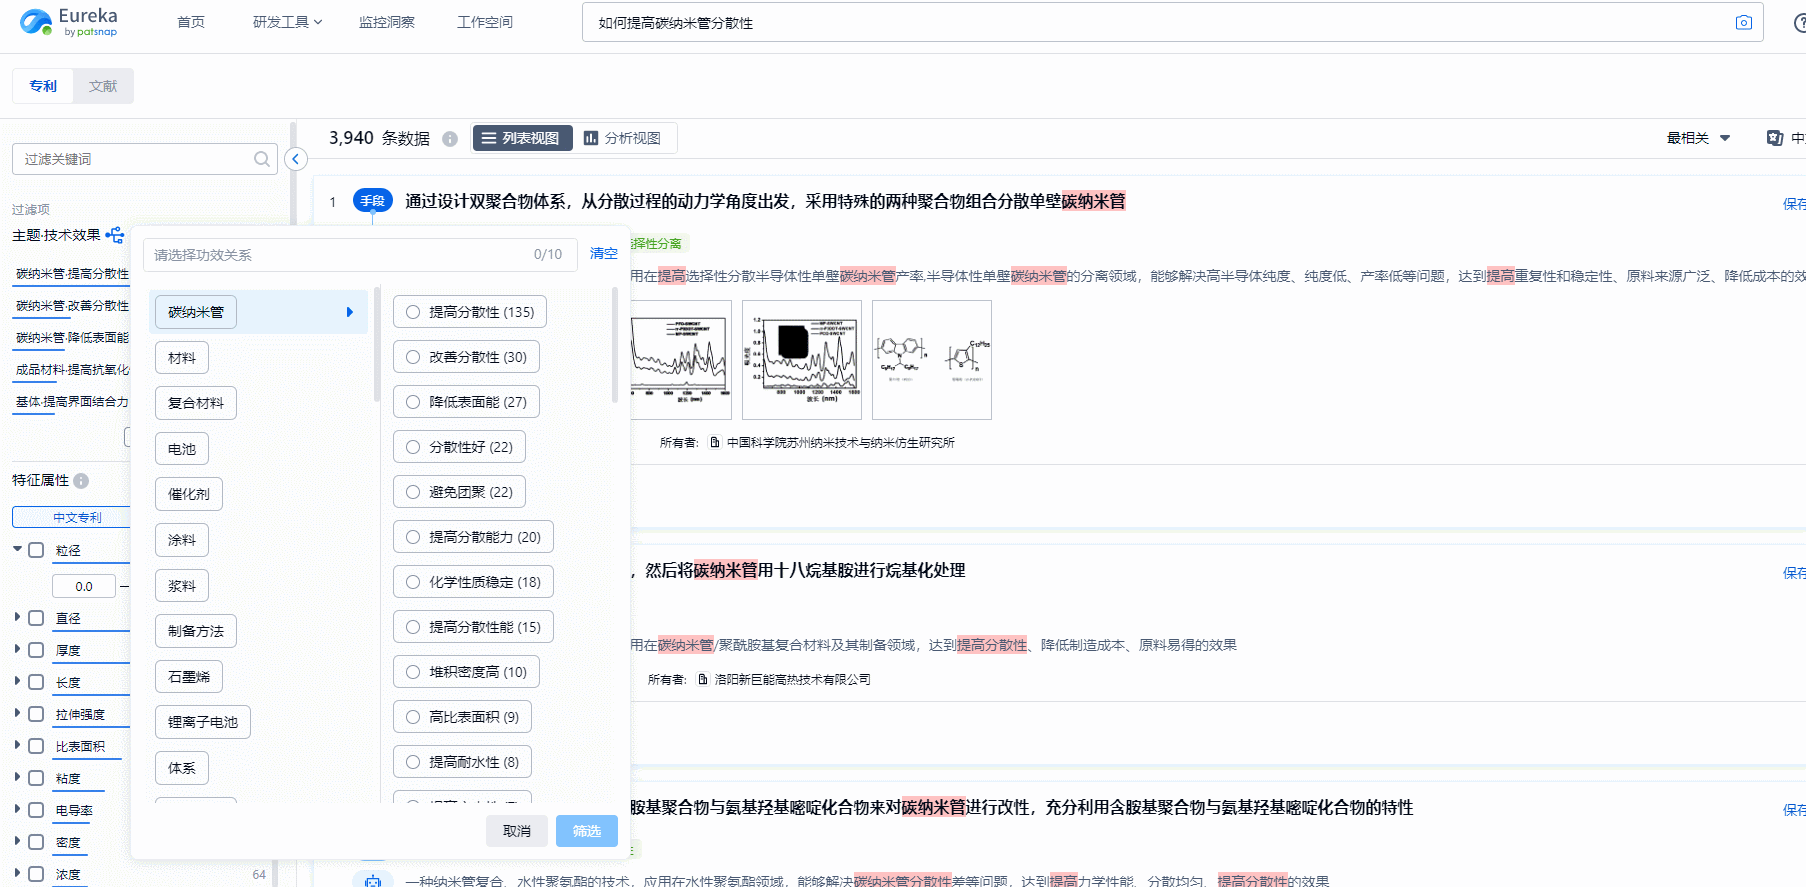
Task: Click the 清空 link to clear selections
Action: [x=603, y=254]
